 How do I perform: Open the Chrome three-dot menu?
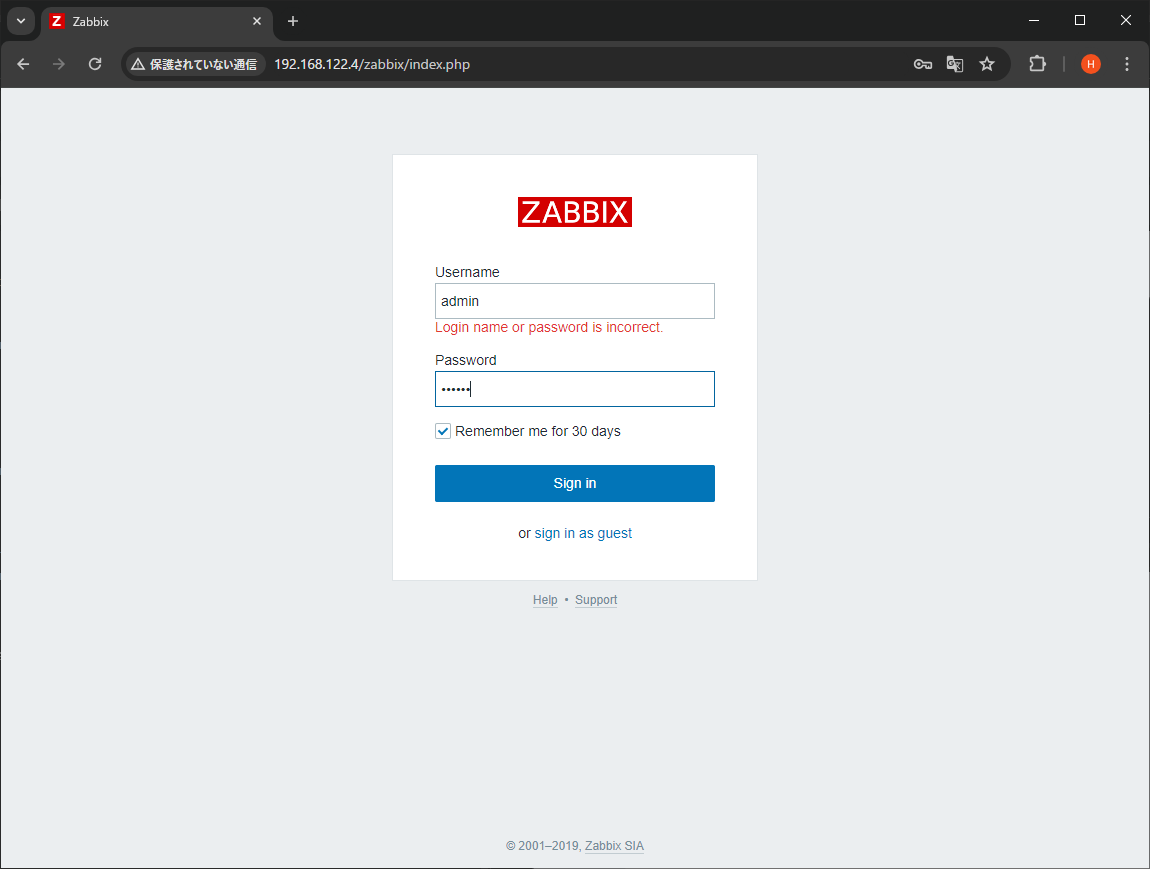pos(1127,65)
